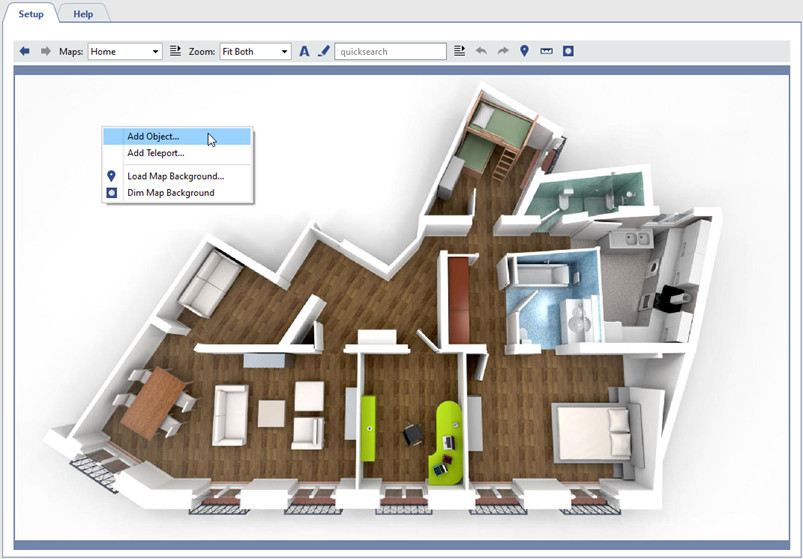Click into the quicksearch input field
The height and width of the screenshot is (559, 803).
point(390,51)
